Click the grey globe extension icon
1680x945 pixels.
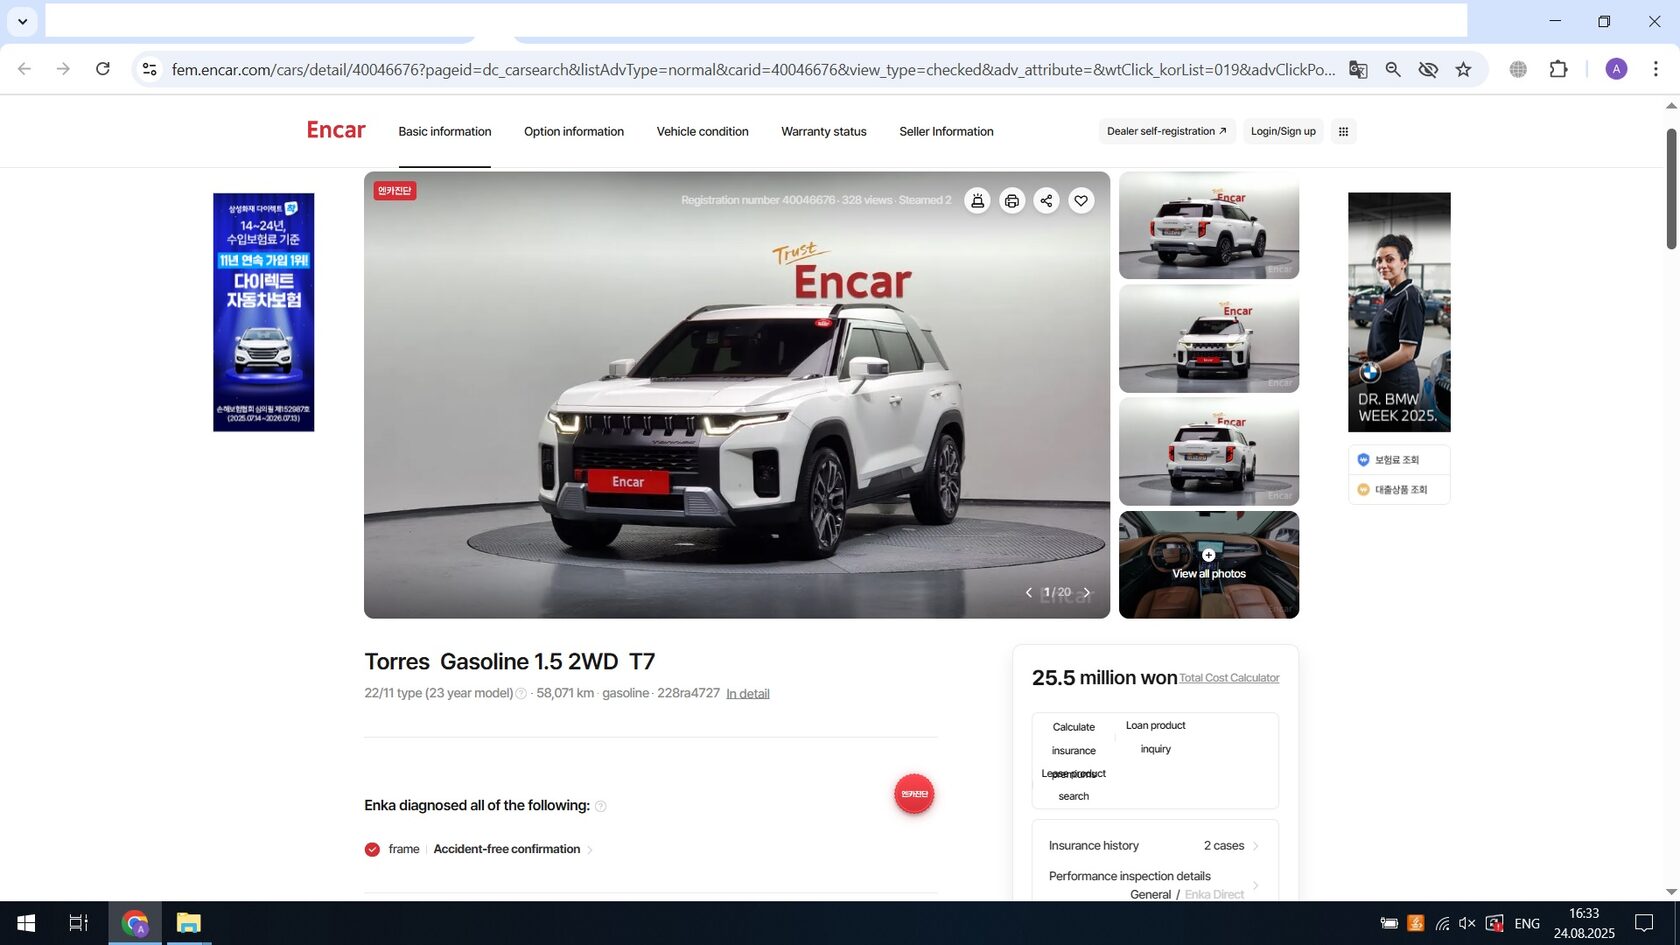click(x=1518, y=69)
